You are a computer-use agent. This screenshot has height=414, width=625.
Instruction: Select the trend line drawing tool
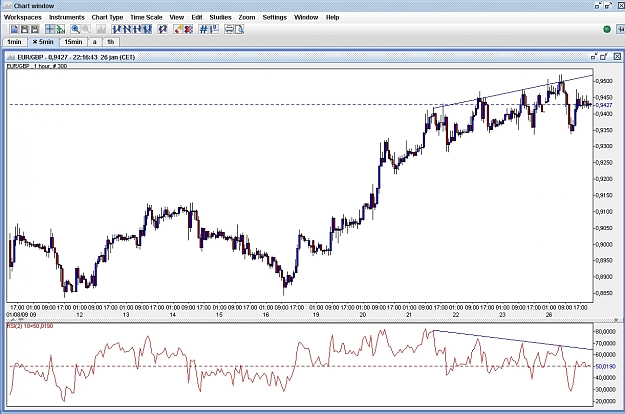163,29
